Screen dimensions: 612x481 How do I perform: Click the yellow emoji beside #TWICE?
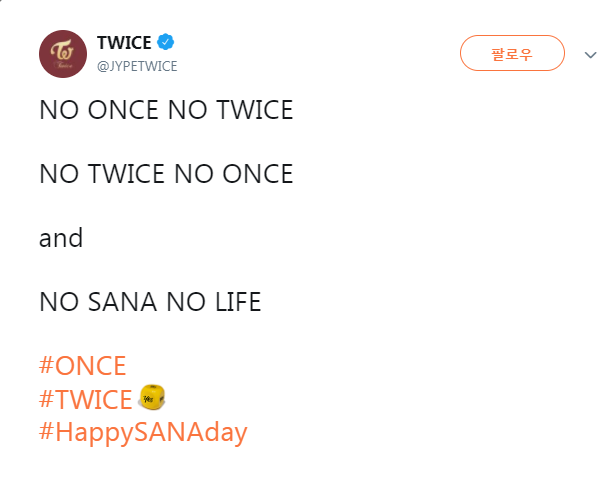coord(151,398)
